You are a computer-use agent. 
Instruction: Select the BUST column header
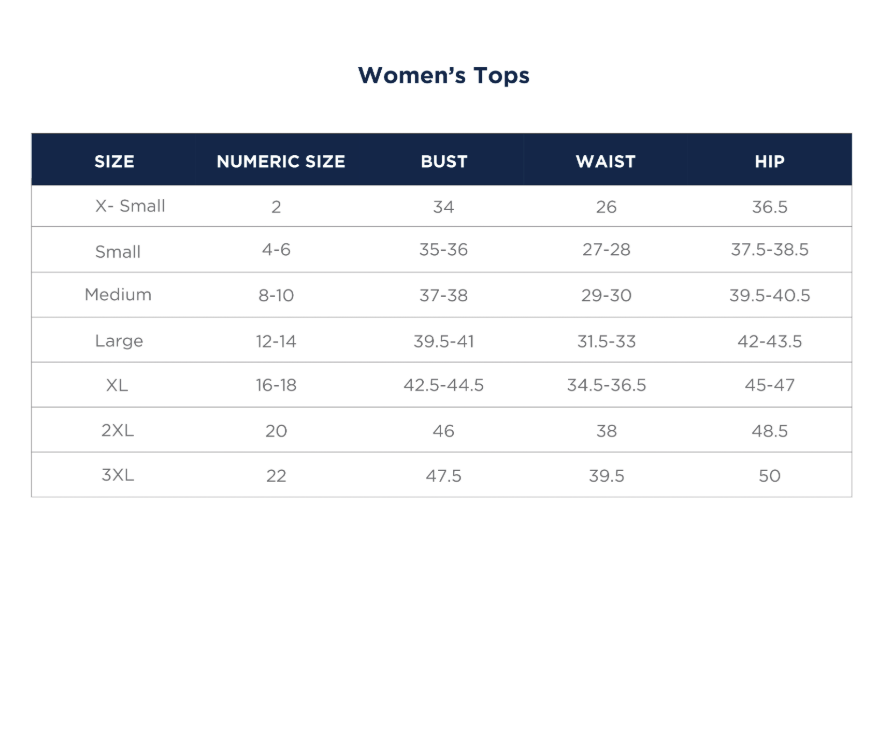tap(444, 161)
